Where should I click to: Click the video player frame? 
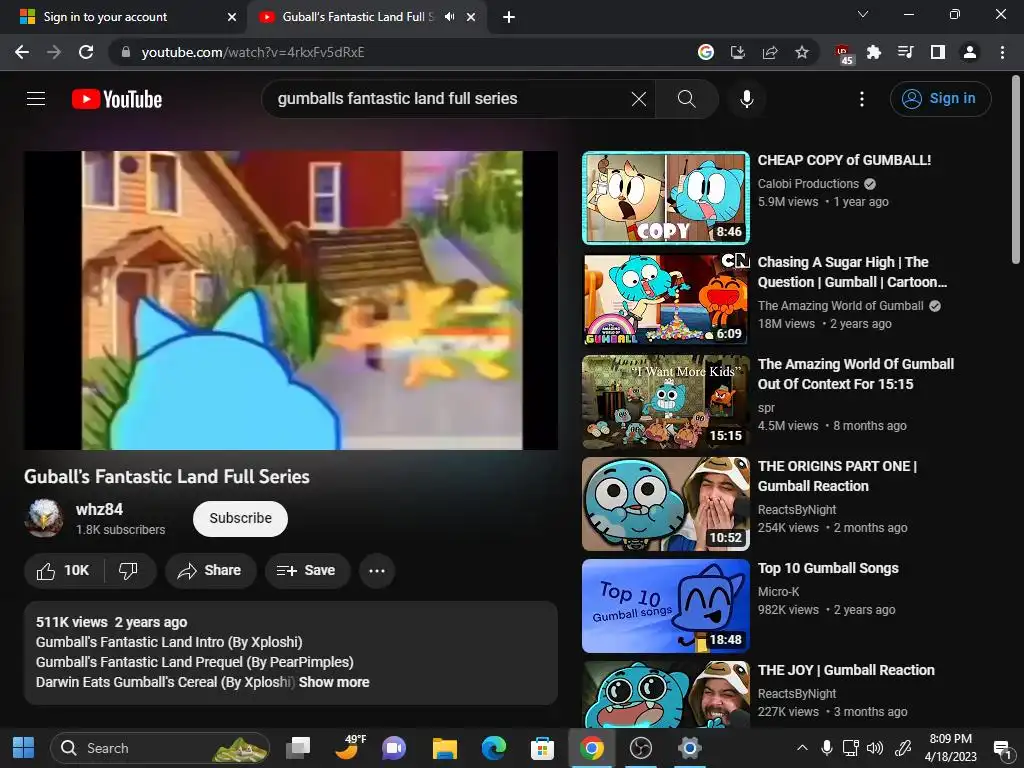(291, 300)
